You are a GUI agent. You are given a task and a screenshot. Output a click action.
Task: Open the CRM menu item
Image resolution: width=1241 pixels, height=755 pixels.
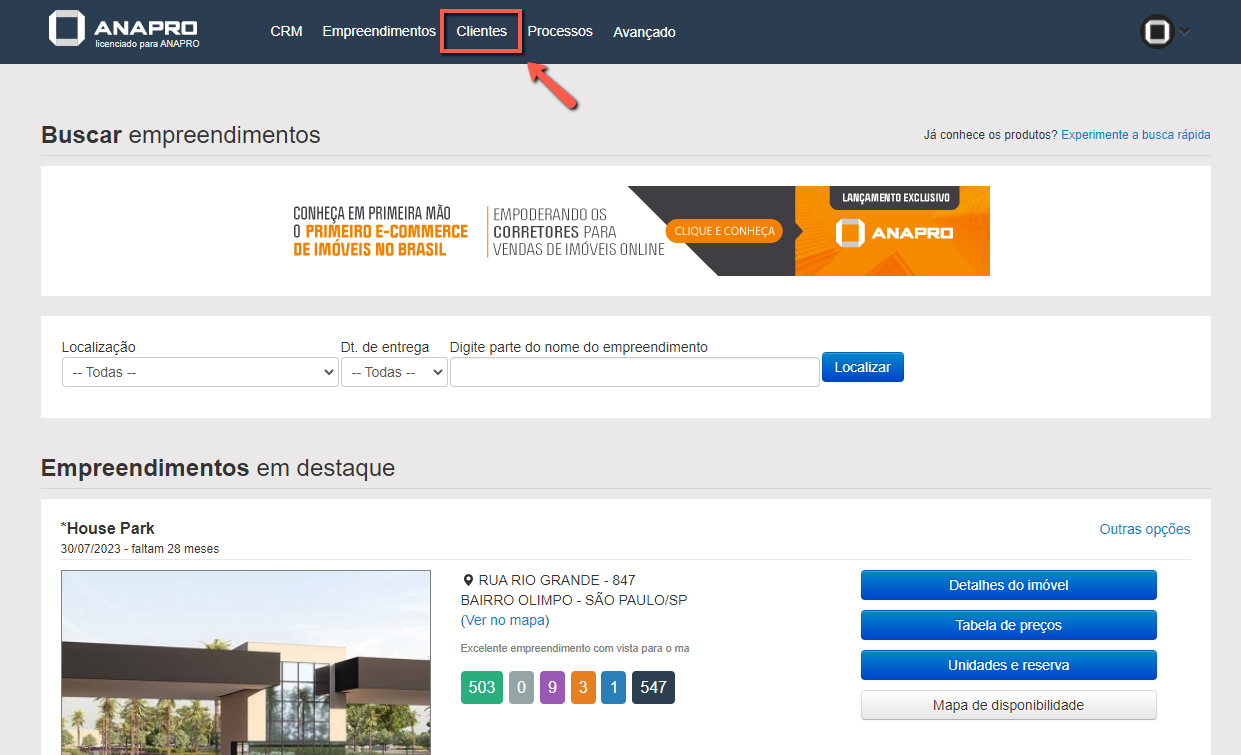(x=286, y=31)
